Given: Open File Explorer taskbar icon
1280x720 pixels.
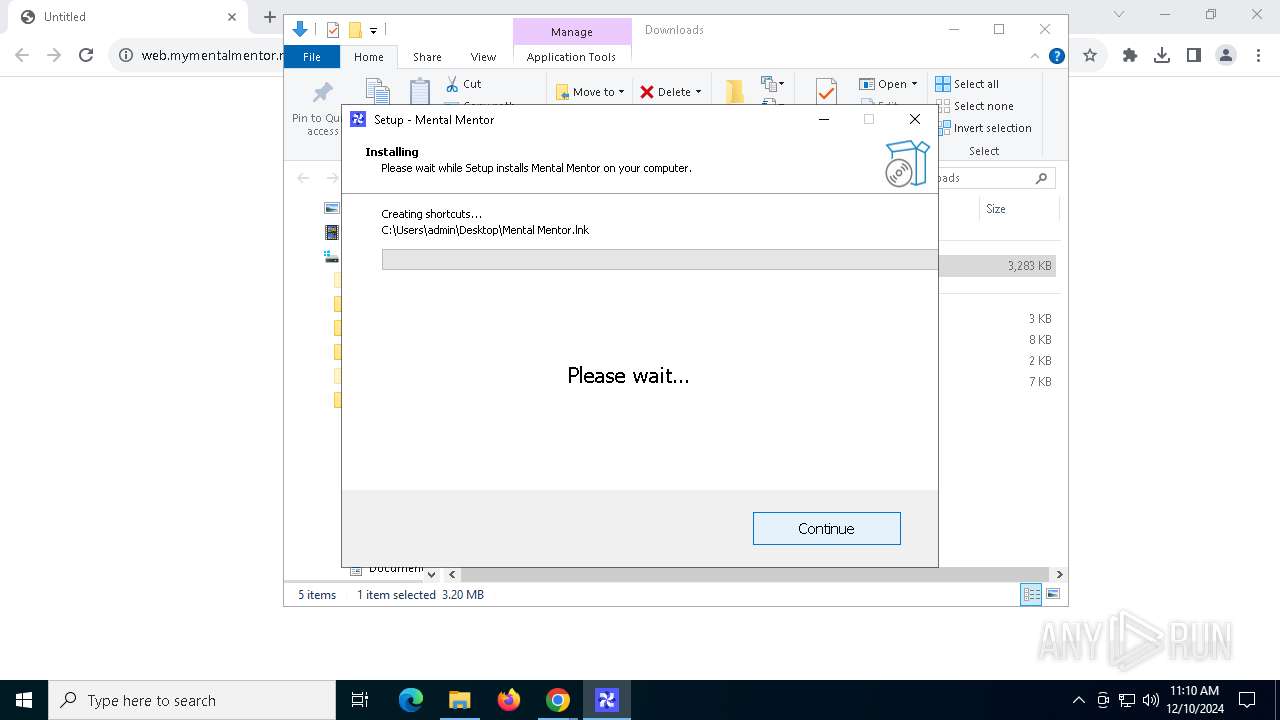Looking at the screenshot, I should 459,700.
